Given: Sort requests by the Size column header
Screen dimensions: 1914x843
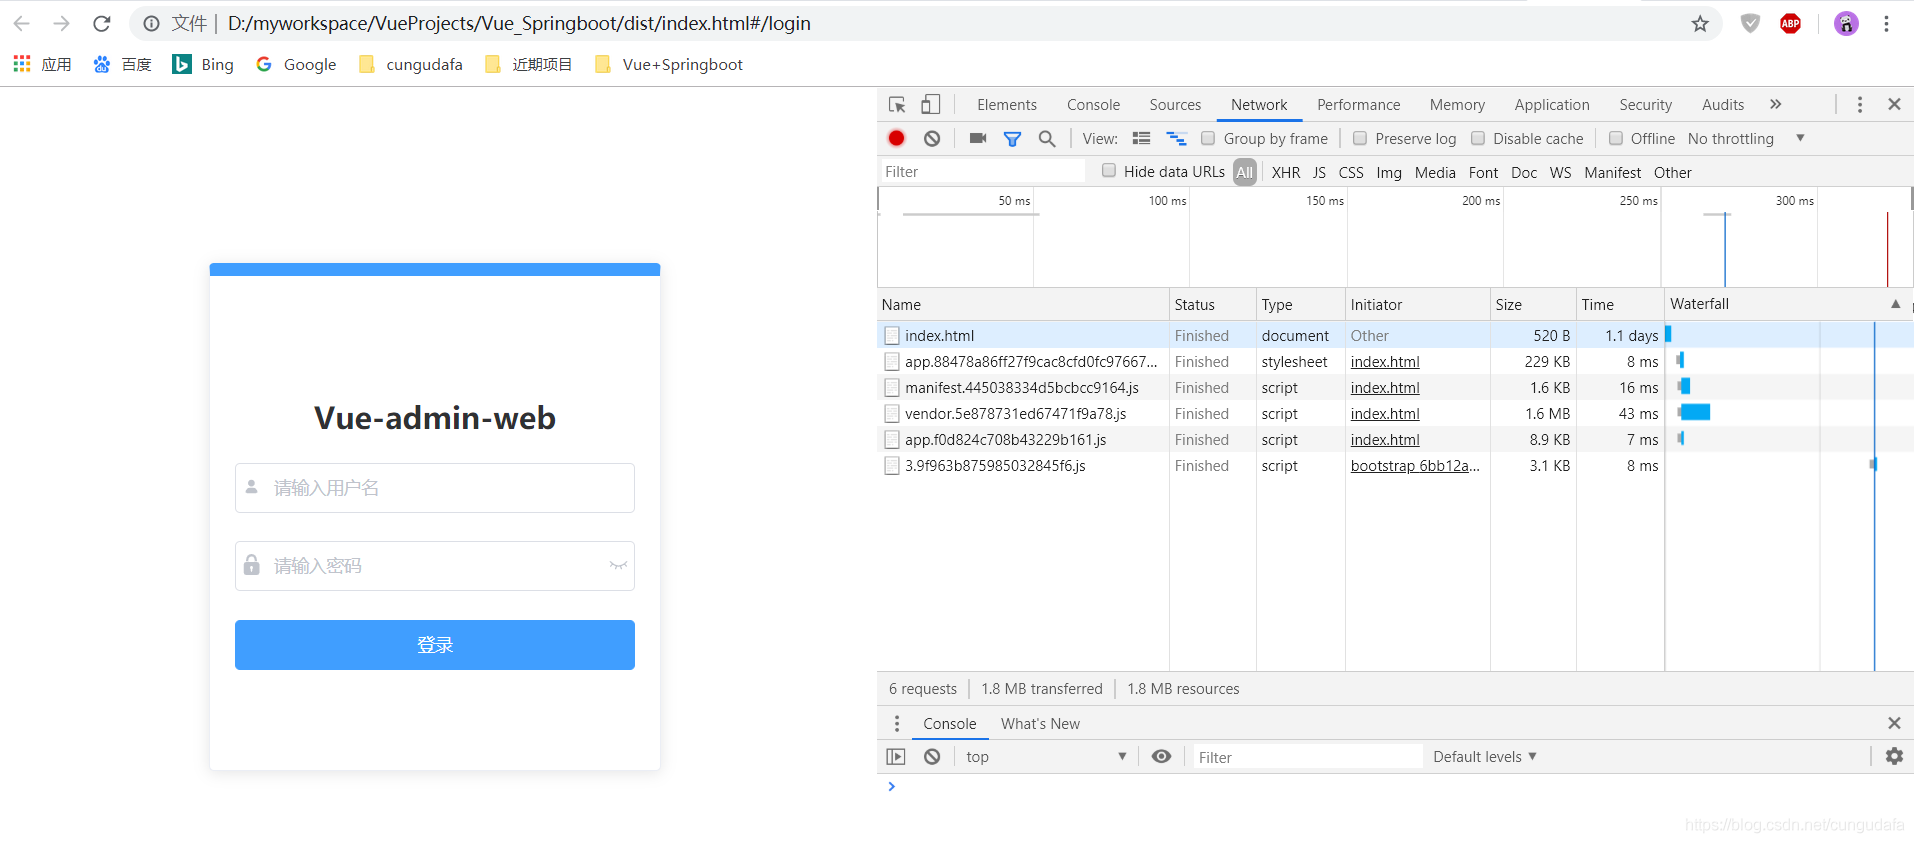Looking at the screenshot, I should (1532, 305).
